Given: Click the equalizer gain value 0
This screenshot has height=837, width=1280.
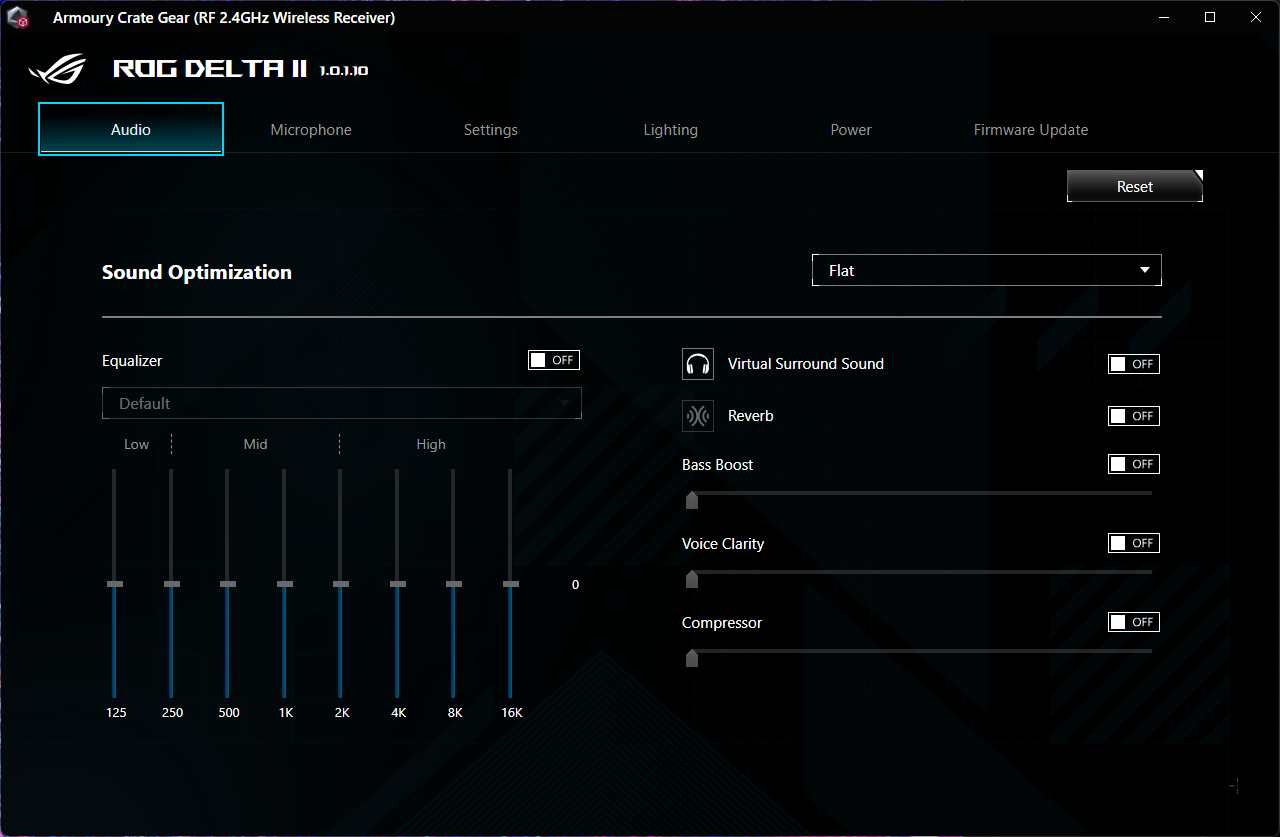Looking at the screenshot, I should tap(575, 585).
